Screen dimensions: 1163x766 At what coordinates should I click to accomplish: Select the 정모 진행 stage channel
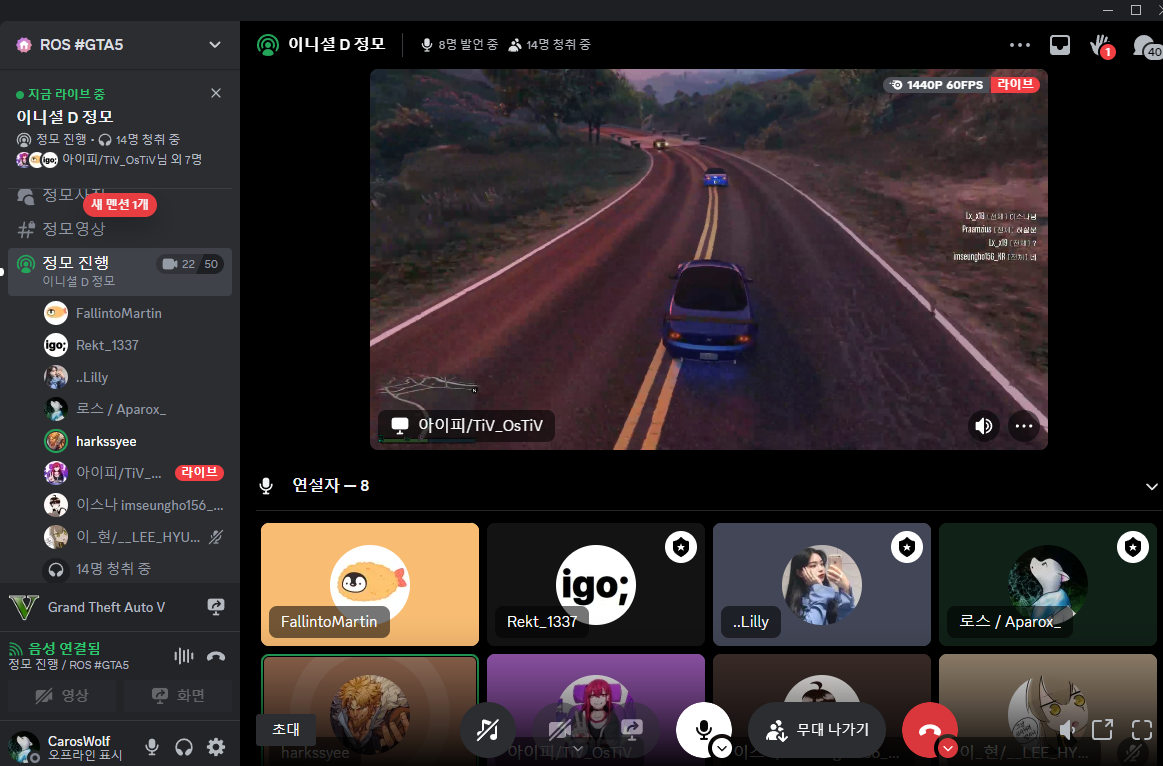point(119,271)
